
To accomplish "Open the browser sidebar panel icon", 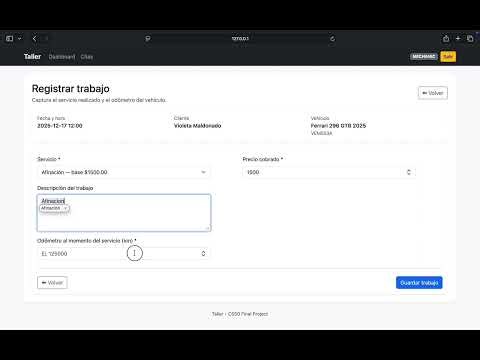I will [10, 39].
